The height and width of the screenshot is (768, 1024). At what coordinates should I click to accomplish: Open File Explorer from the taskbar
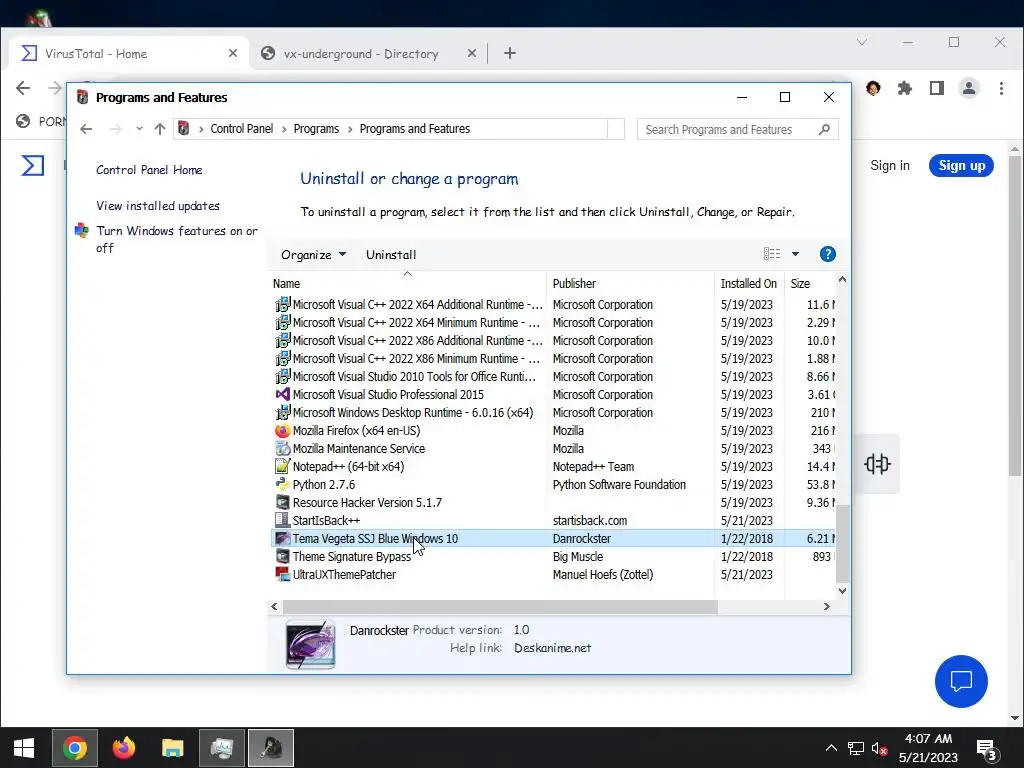coord(172,748)
